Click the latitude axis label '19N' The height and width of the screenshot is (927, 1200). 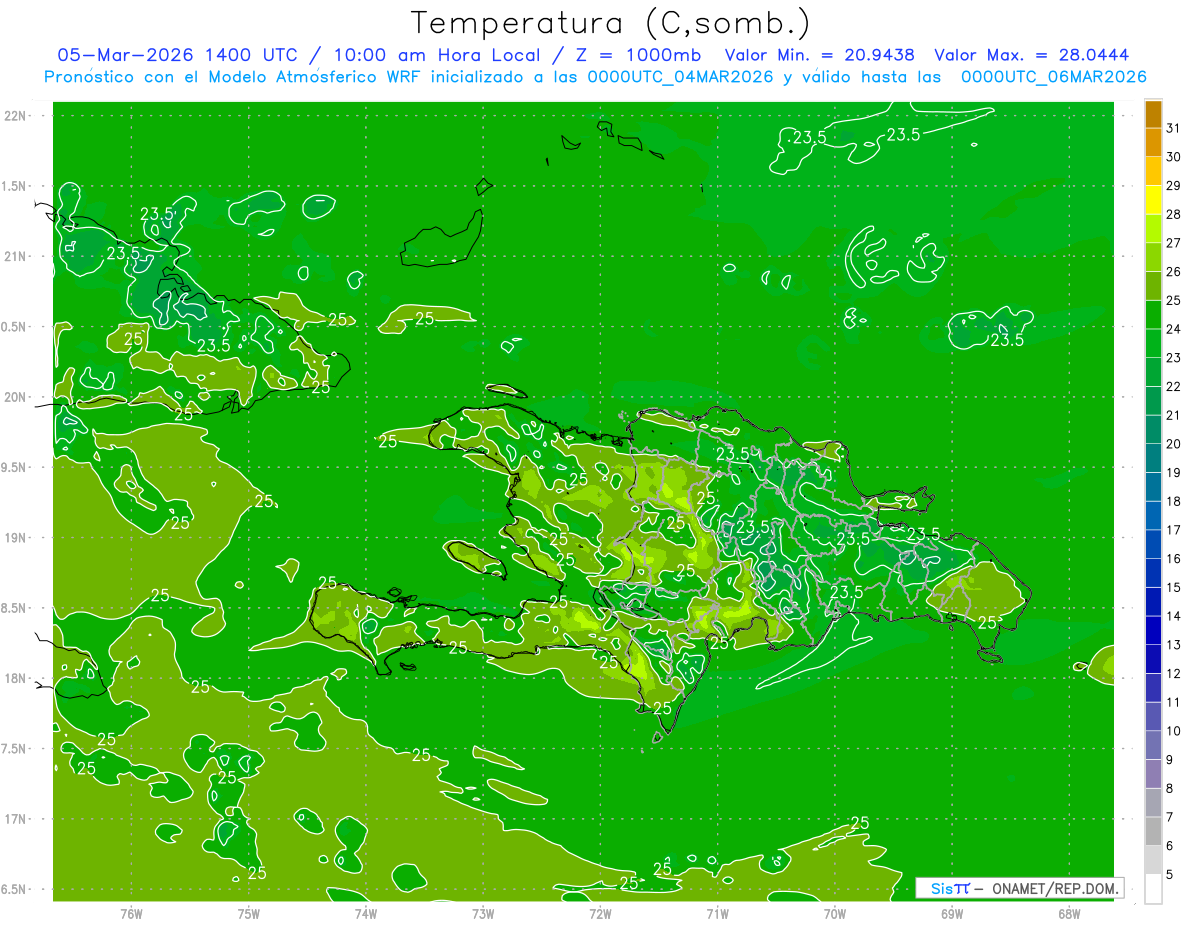[x=17, y=537]
